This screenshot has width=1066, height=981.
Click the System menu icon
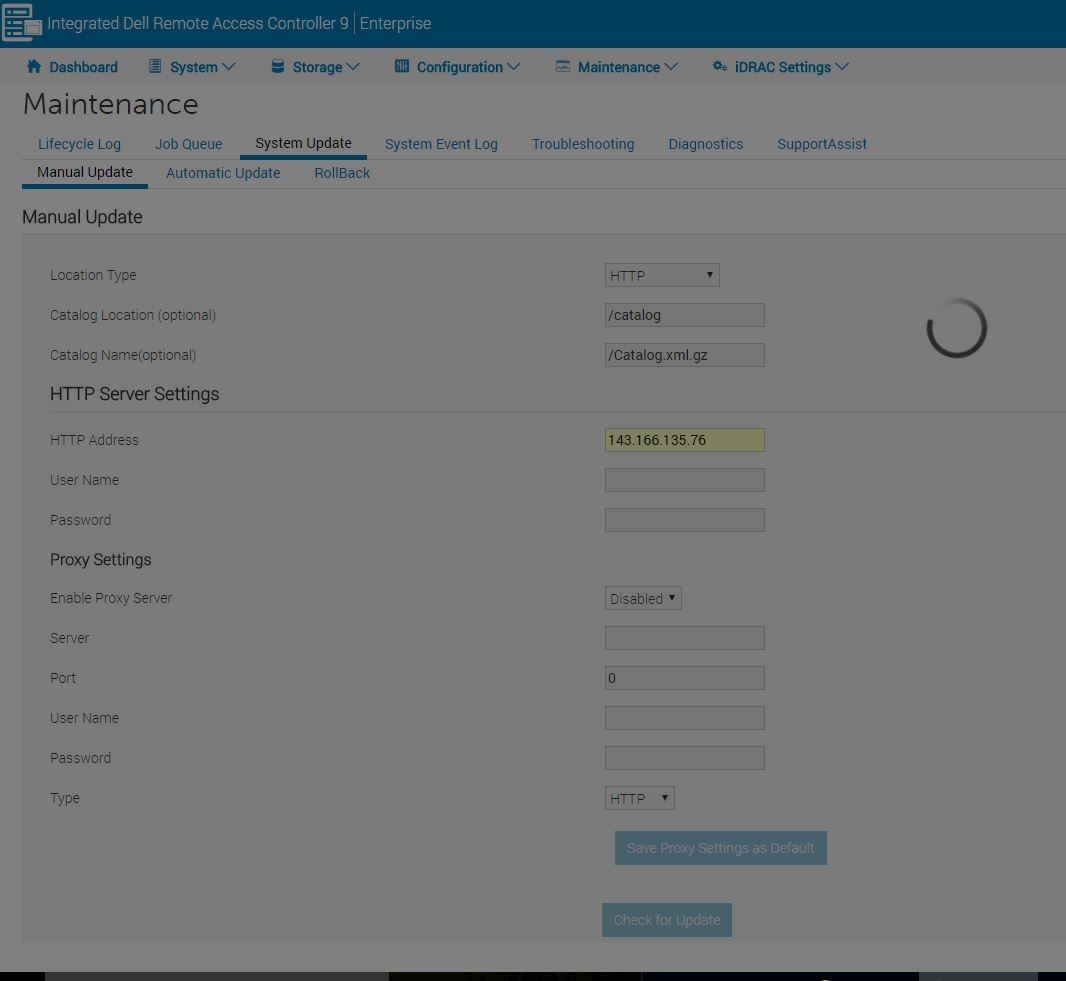(x=155, y=67)
